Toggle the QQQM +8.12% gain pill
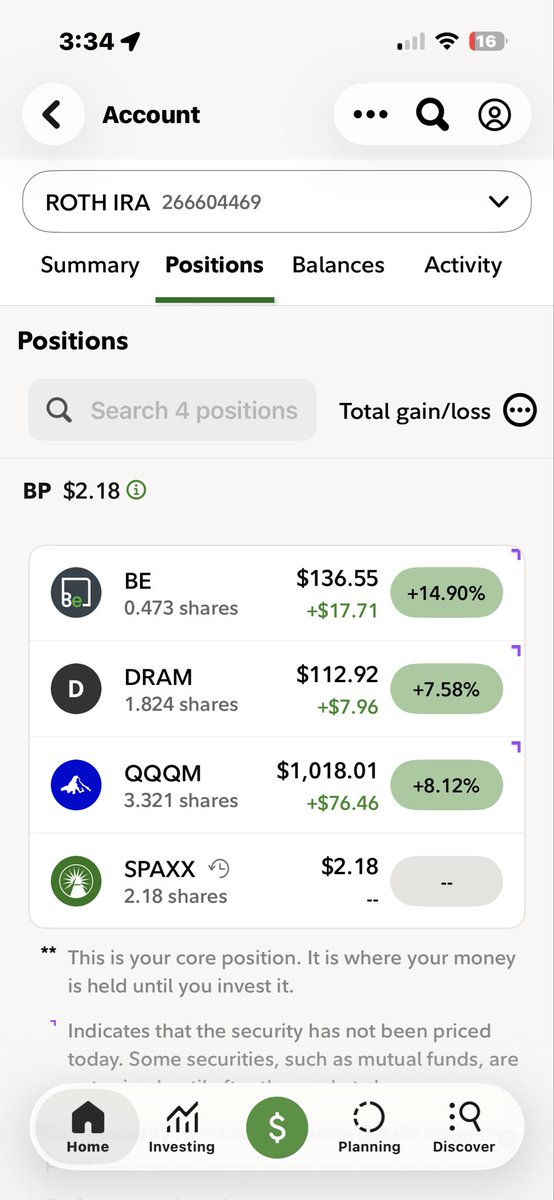Screen dimensions: 554x1200 point(446,785)
